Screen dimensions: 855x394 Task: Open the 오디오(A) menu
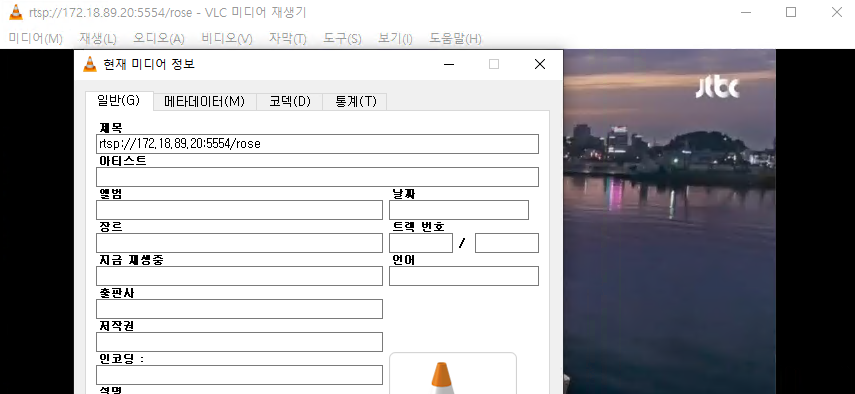pos(159,39)
